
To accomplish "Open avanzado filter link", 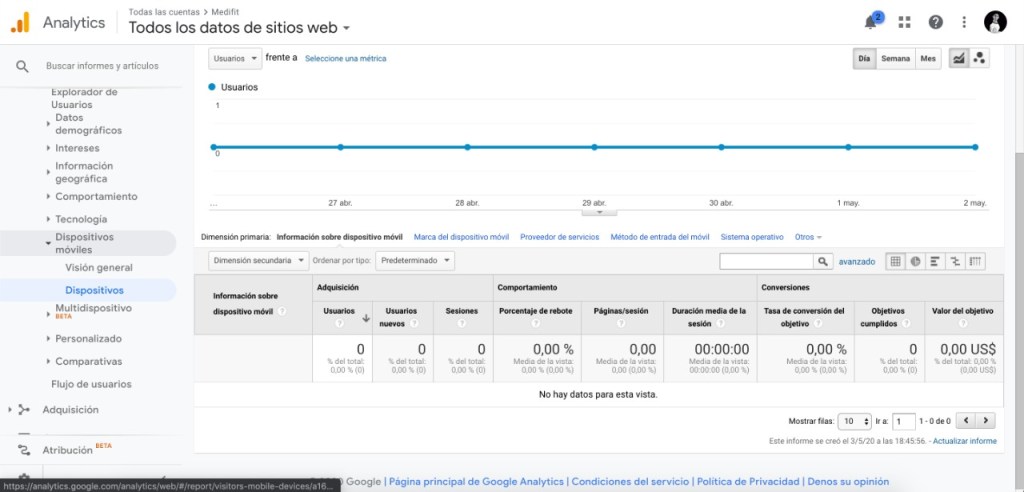I will tap(857, 261).
